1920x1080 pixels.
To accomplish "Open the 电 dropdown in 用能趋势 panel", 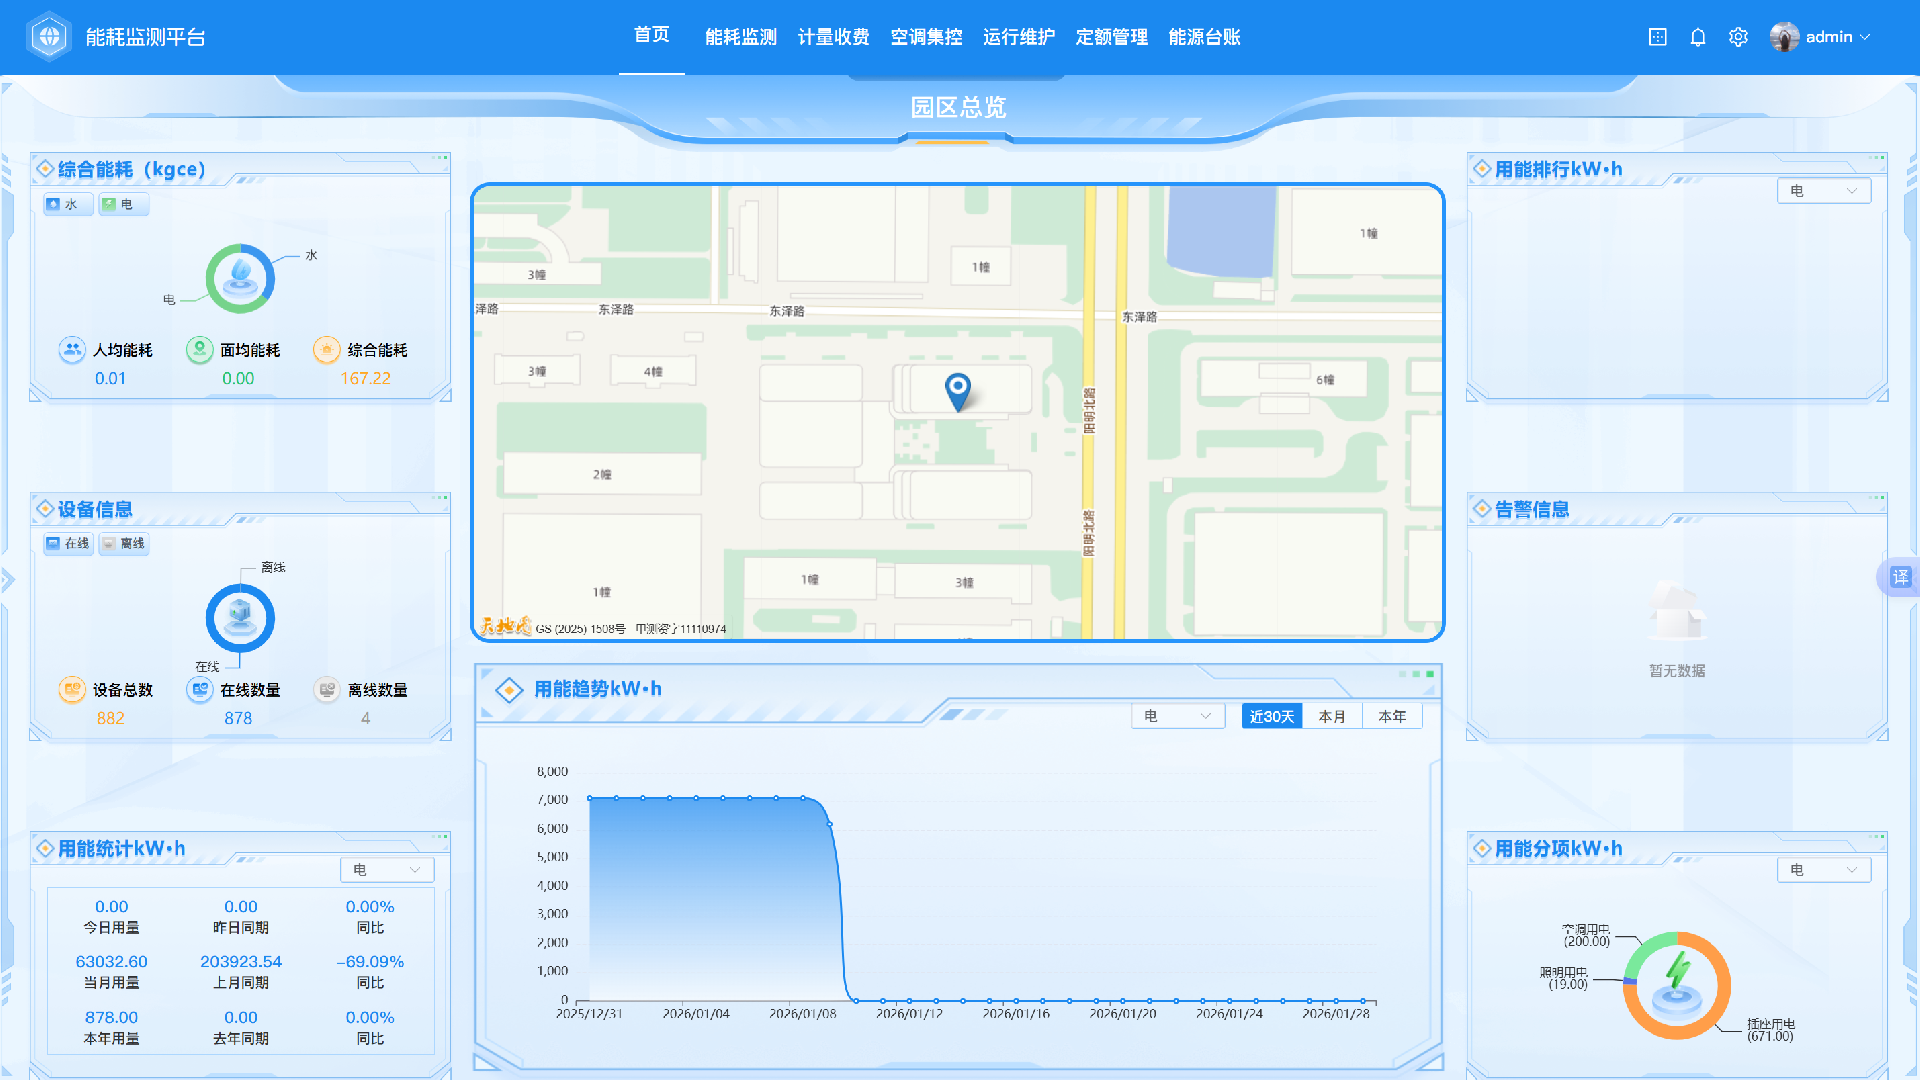I will 1177,716.
